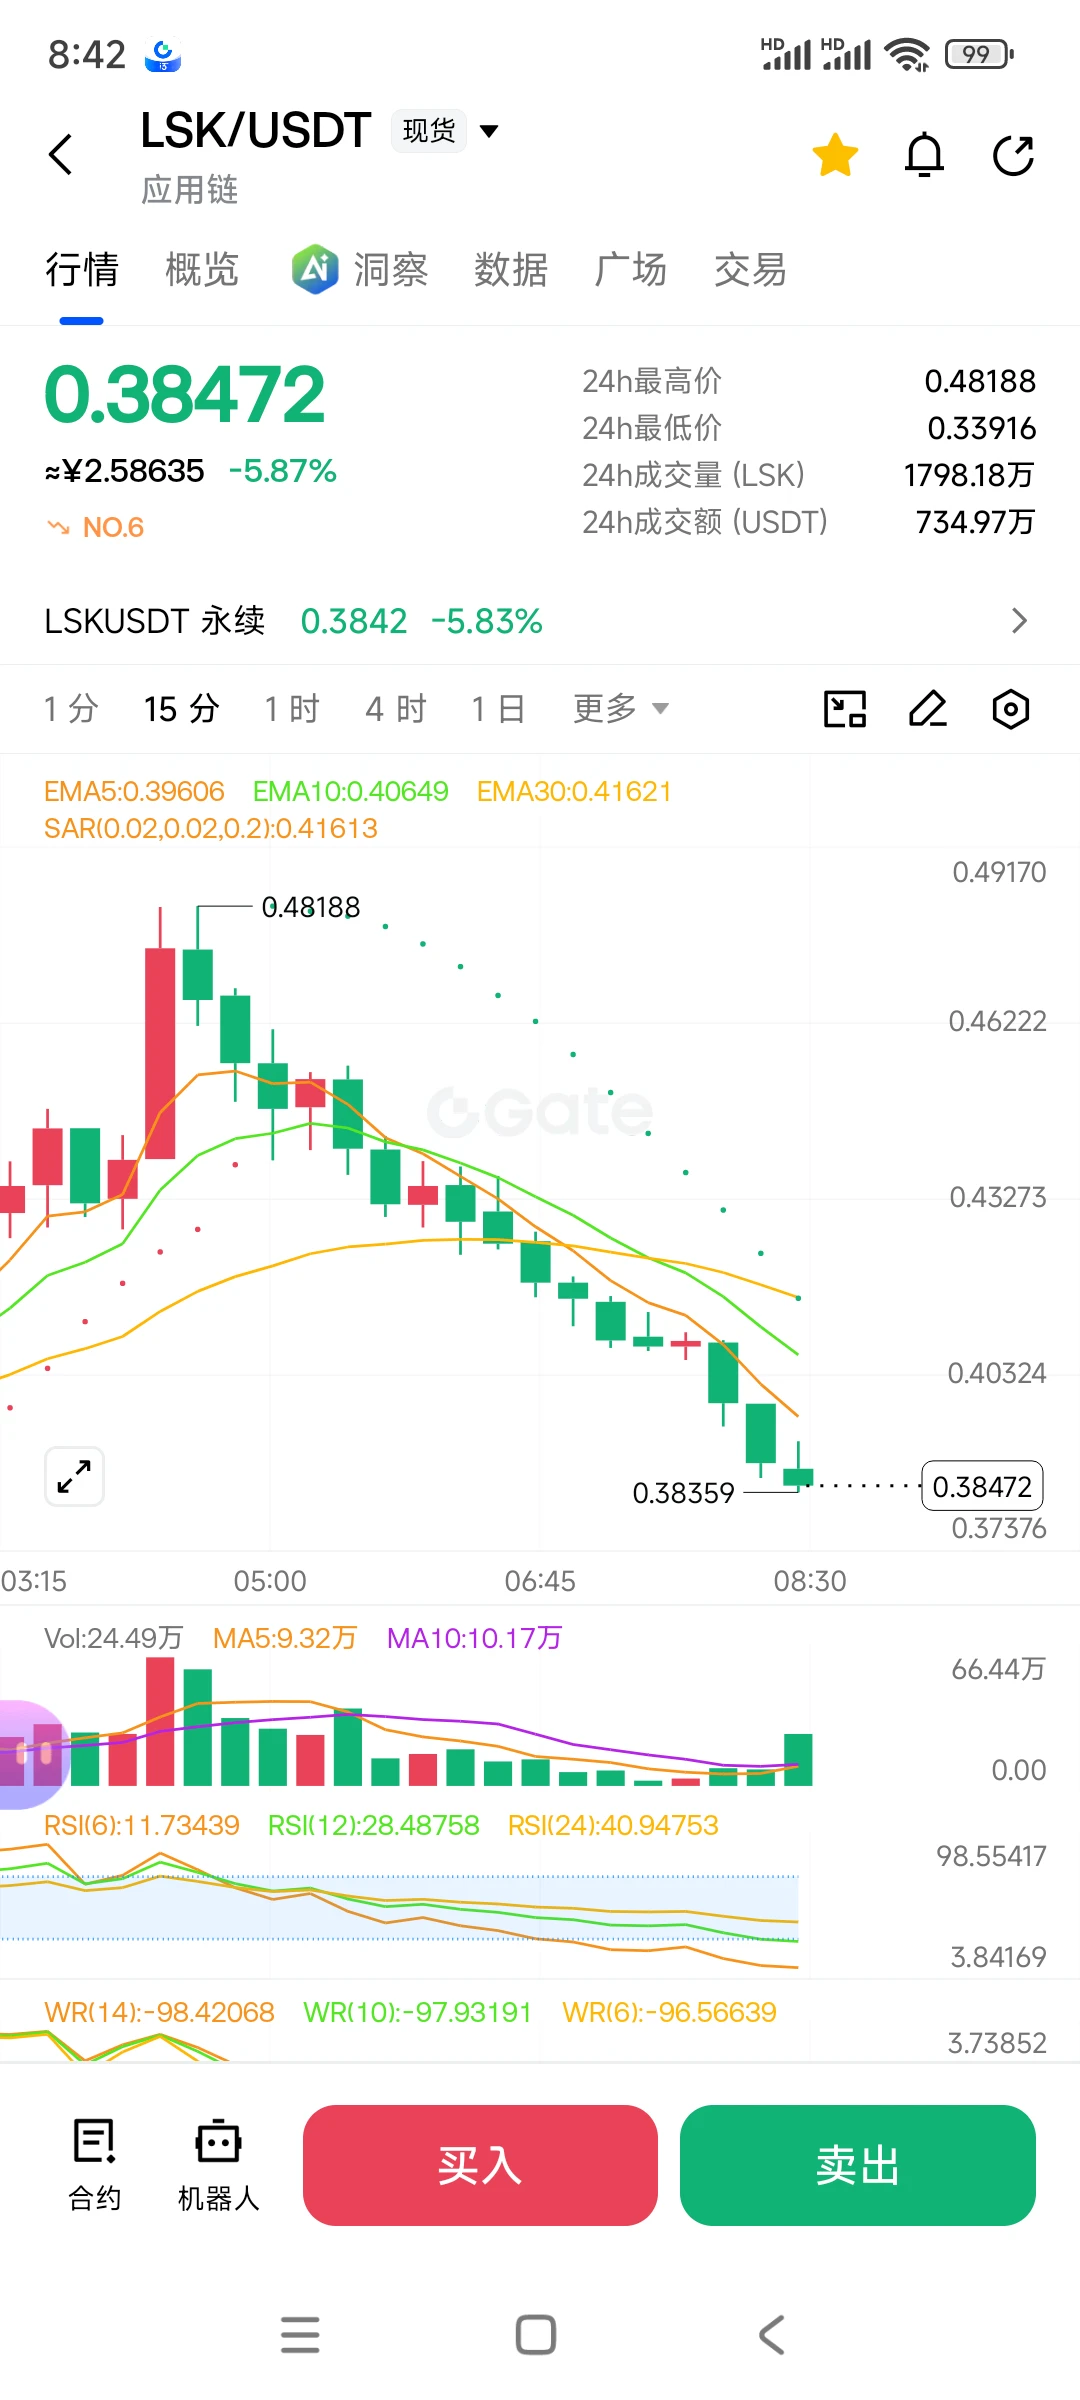
Task: Tap the RSI(12):28.48758 label
Action: [x=374, y=1826]
